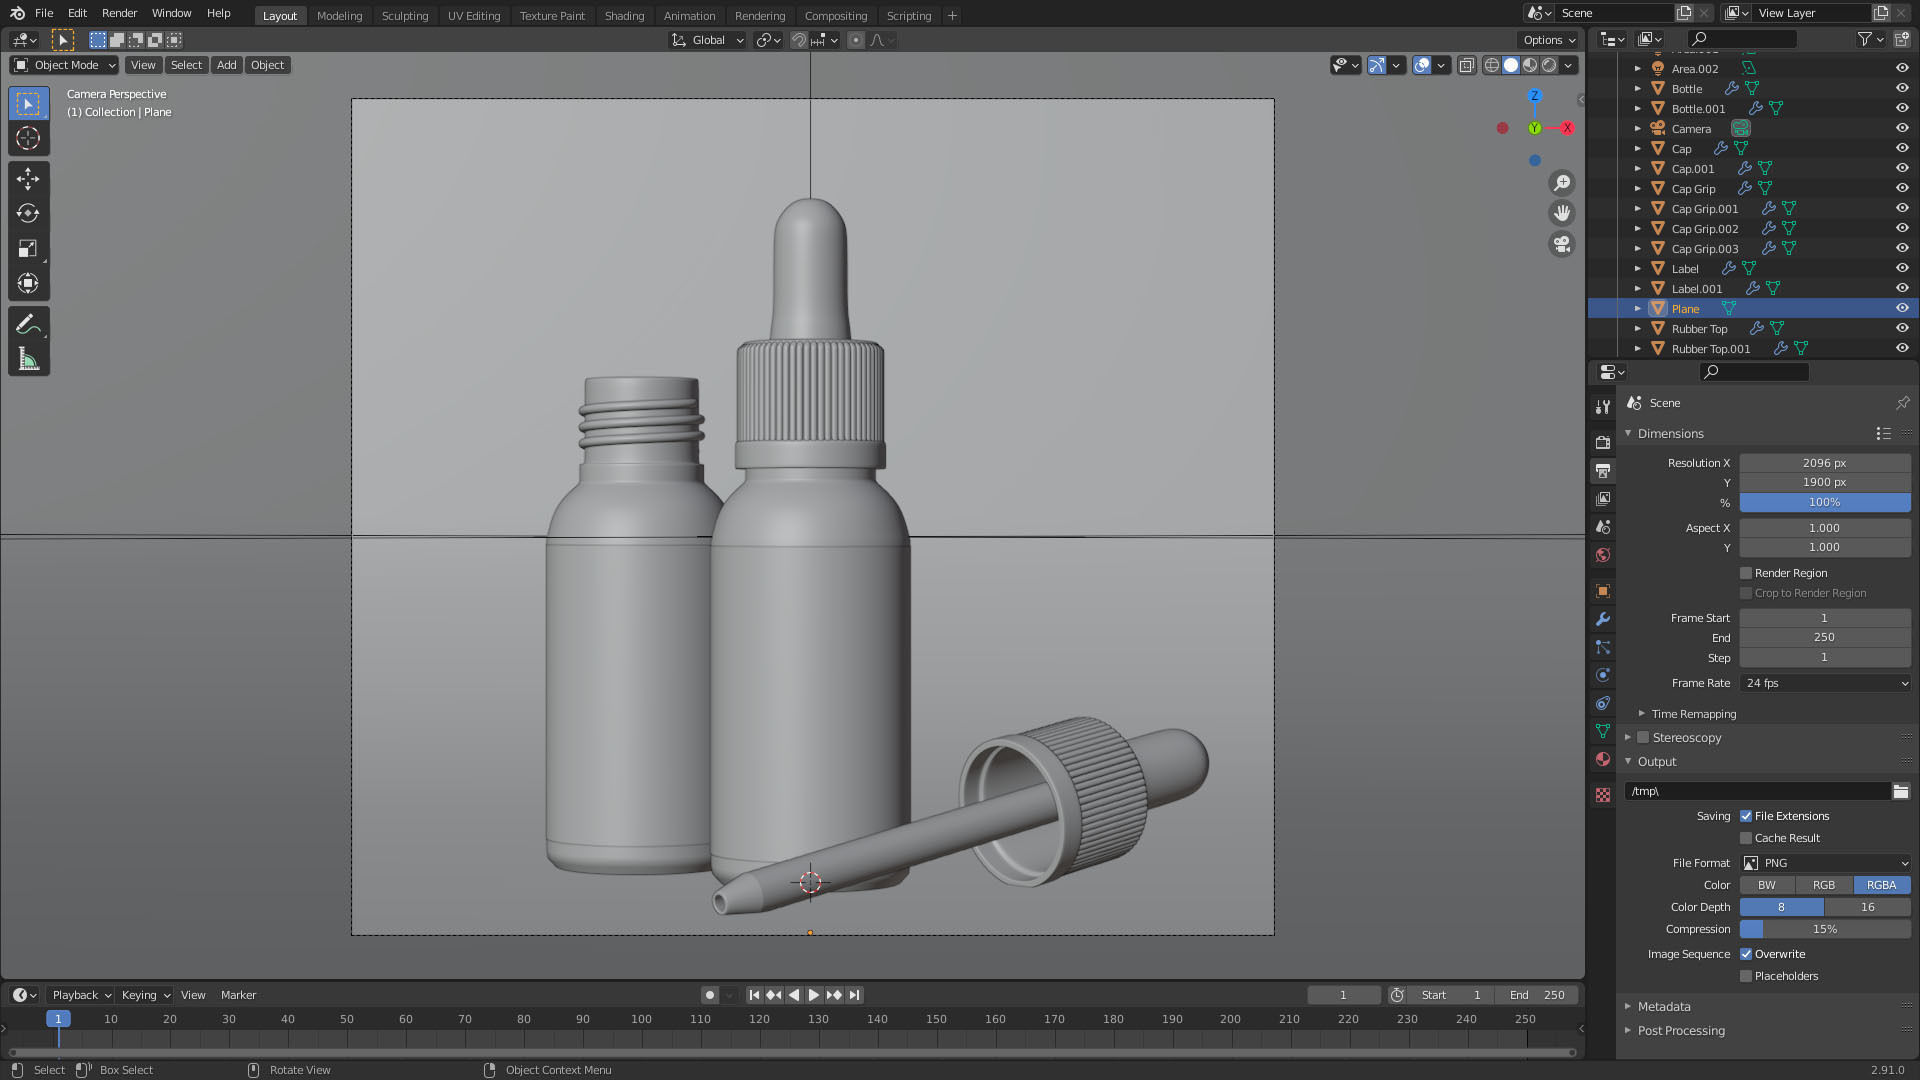
Task: Enable the Stereoscopy checkbox
Action: [x=1642, y=738]
